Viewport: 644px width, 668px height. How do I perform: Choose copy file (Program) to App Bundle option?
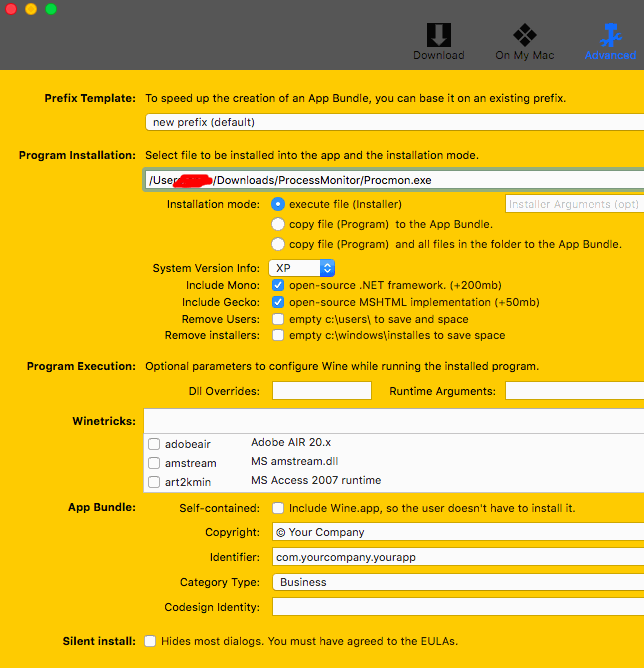click(x=278, y=224)
